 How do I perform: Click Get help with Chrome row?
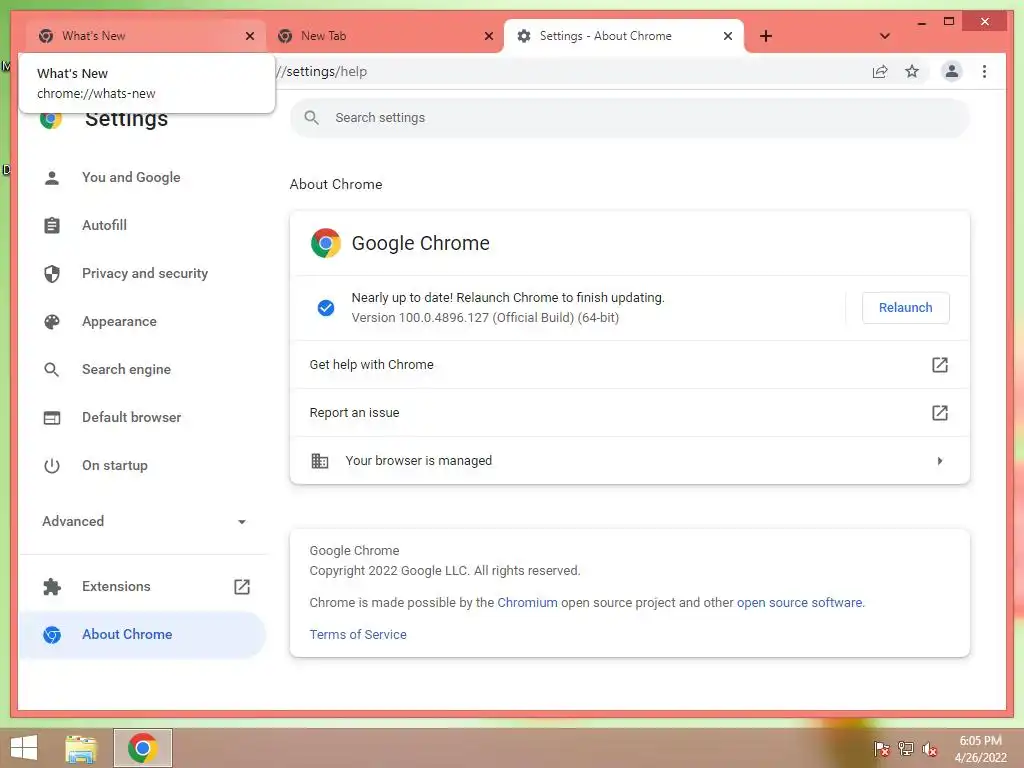tap(630, 365)
